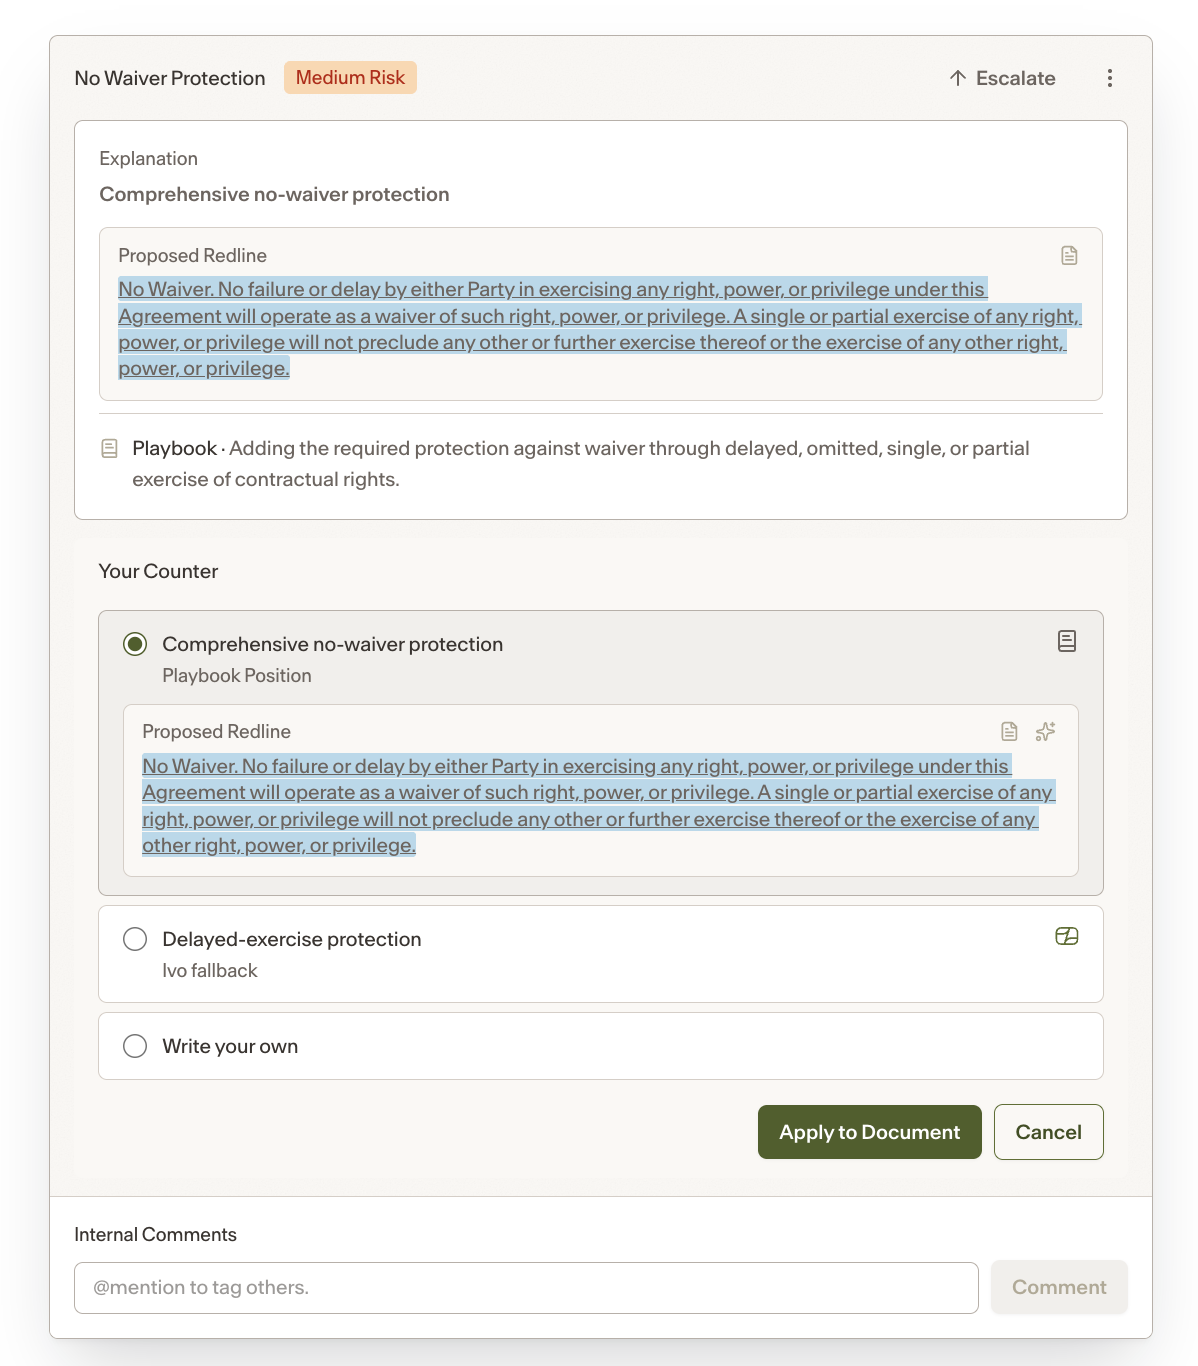Select Comprehensive no-waiver protection radio button

[135, 644]
